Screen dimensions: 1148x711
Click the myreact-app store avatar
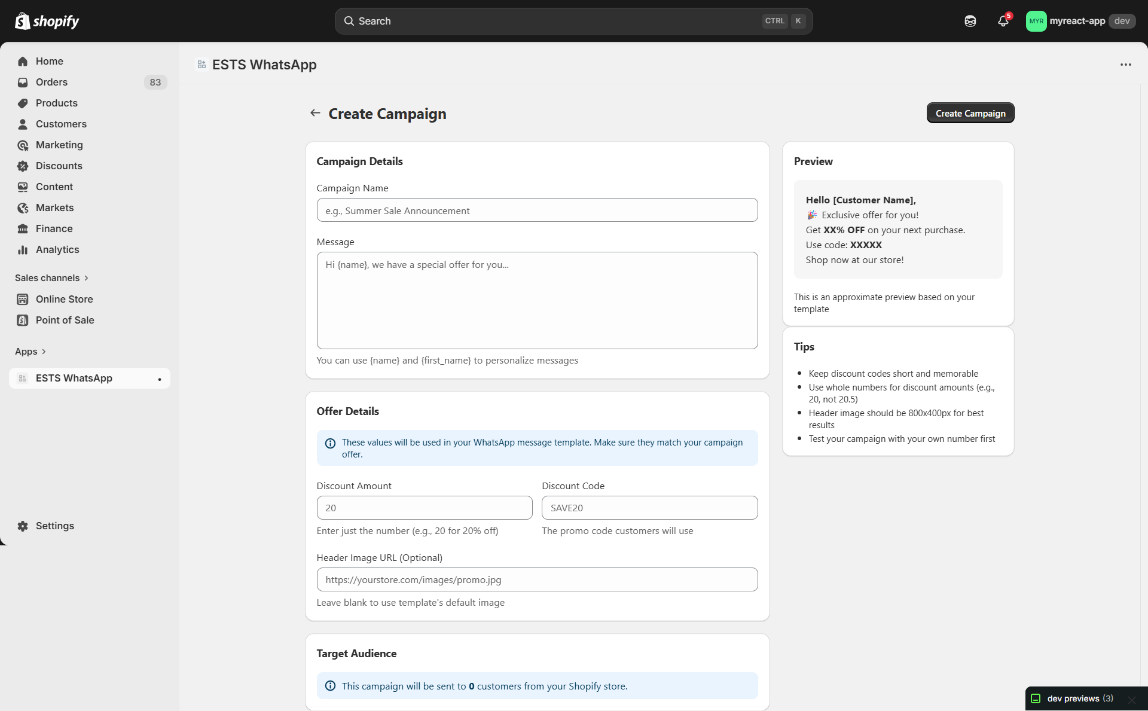click(x=1036, y=21)
